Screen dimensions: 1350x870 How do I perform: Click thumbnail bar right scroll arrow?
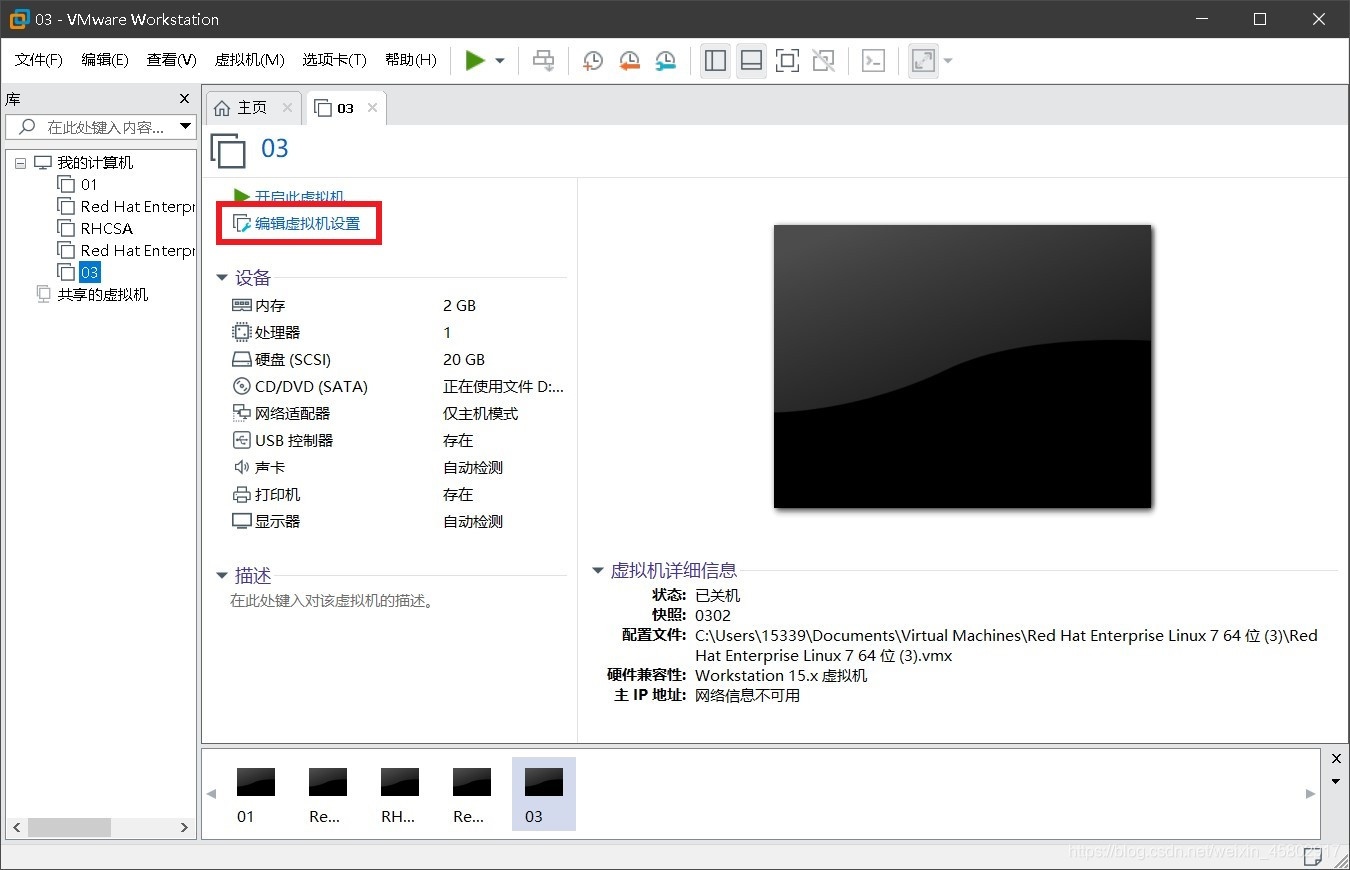(x=1311, y=793)
